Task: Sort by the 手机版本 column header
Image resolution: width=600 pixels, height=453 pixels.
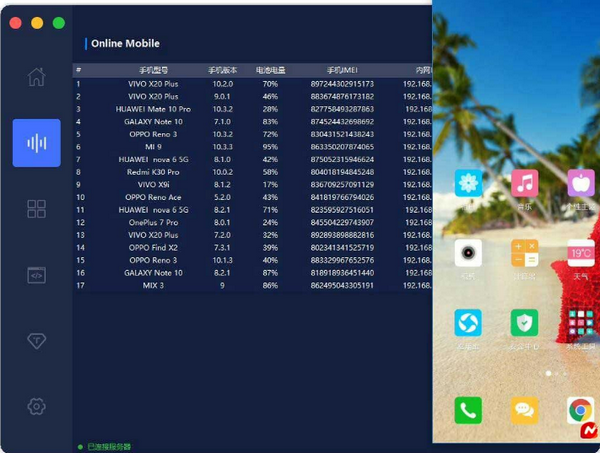Action: [222, 70]
